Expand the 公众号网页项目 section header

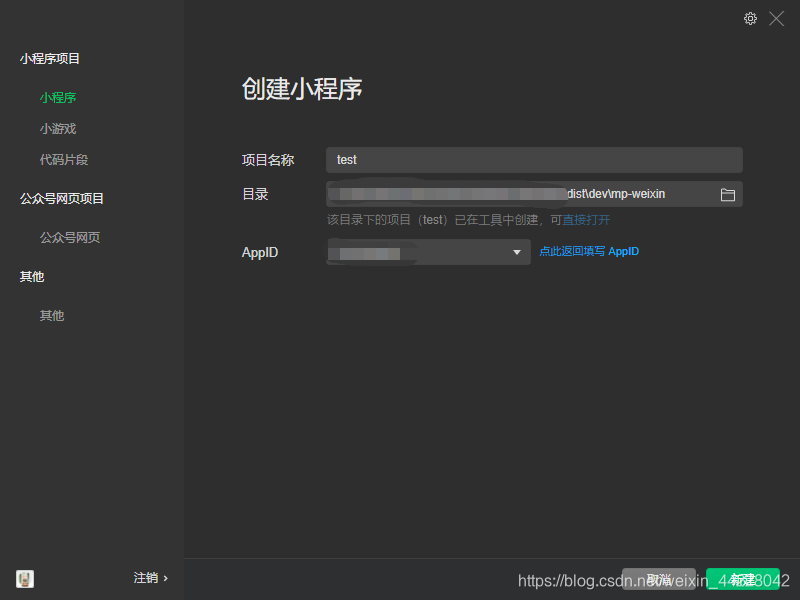[61, 198]
